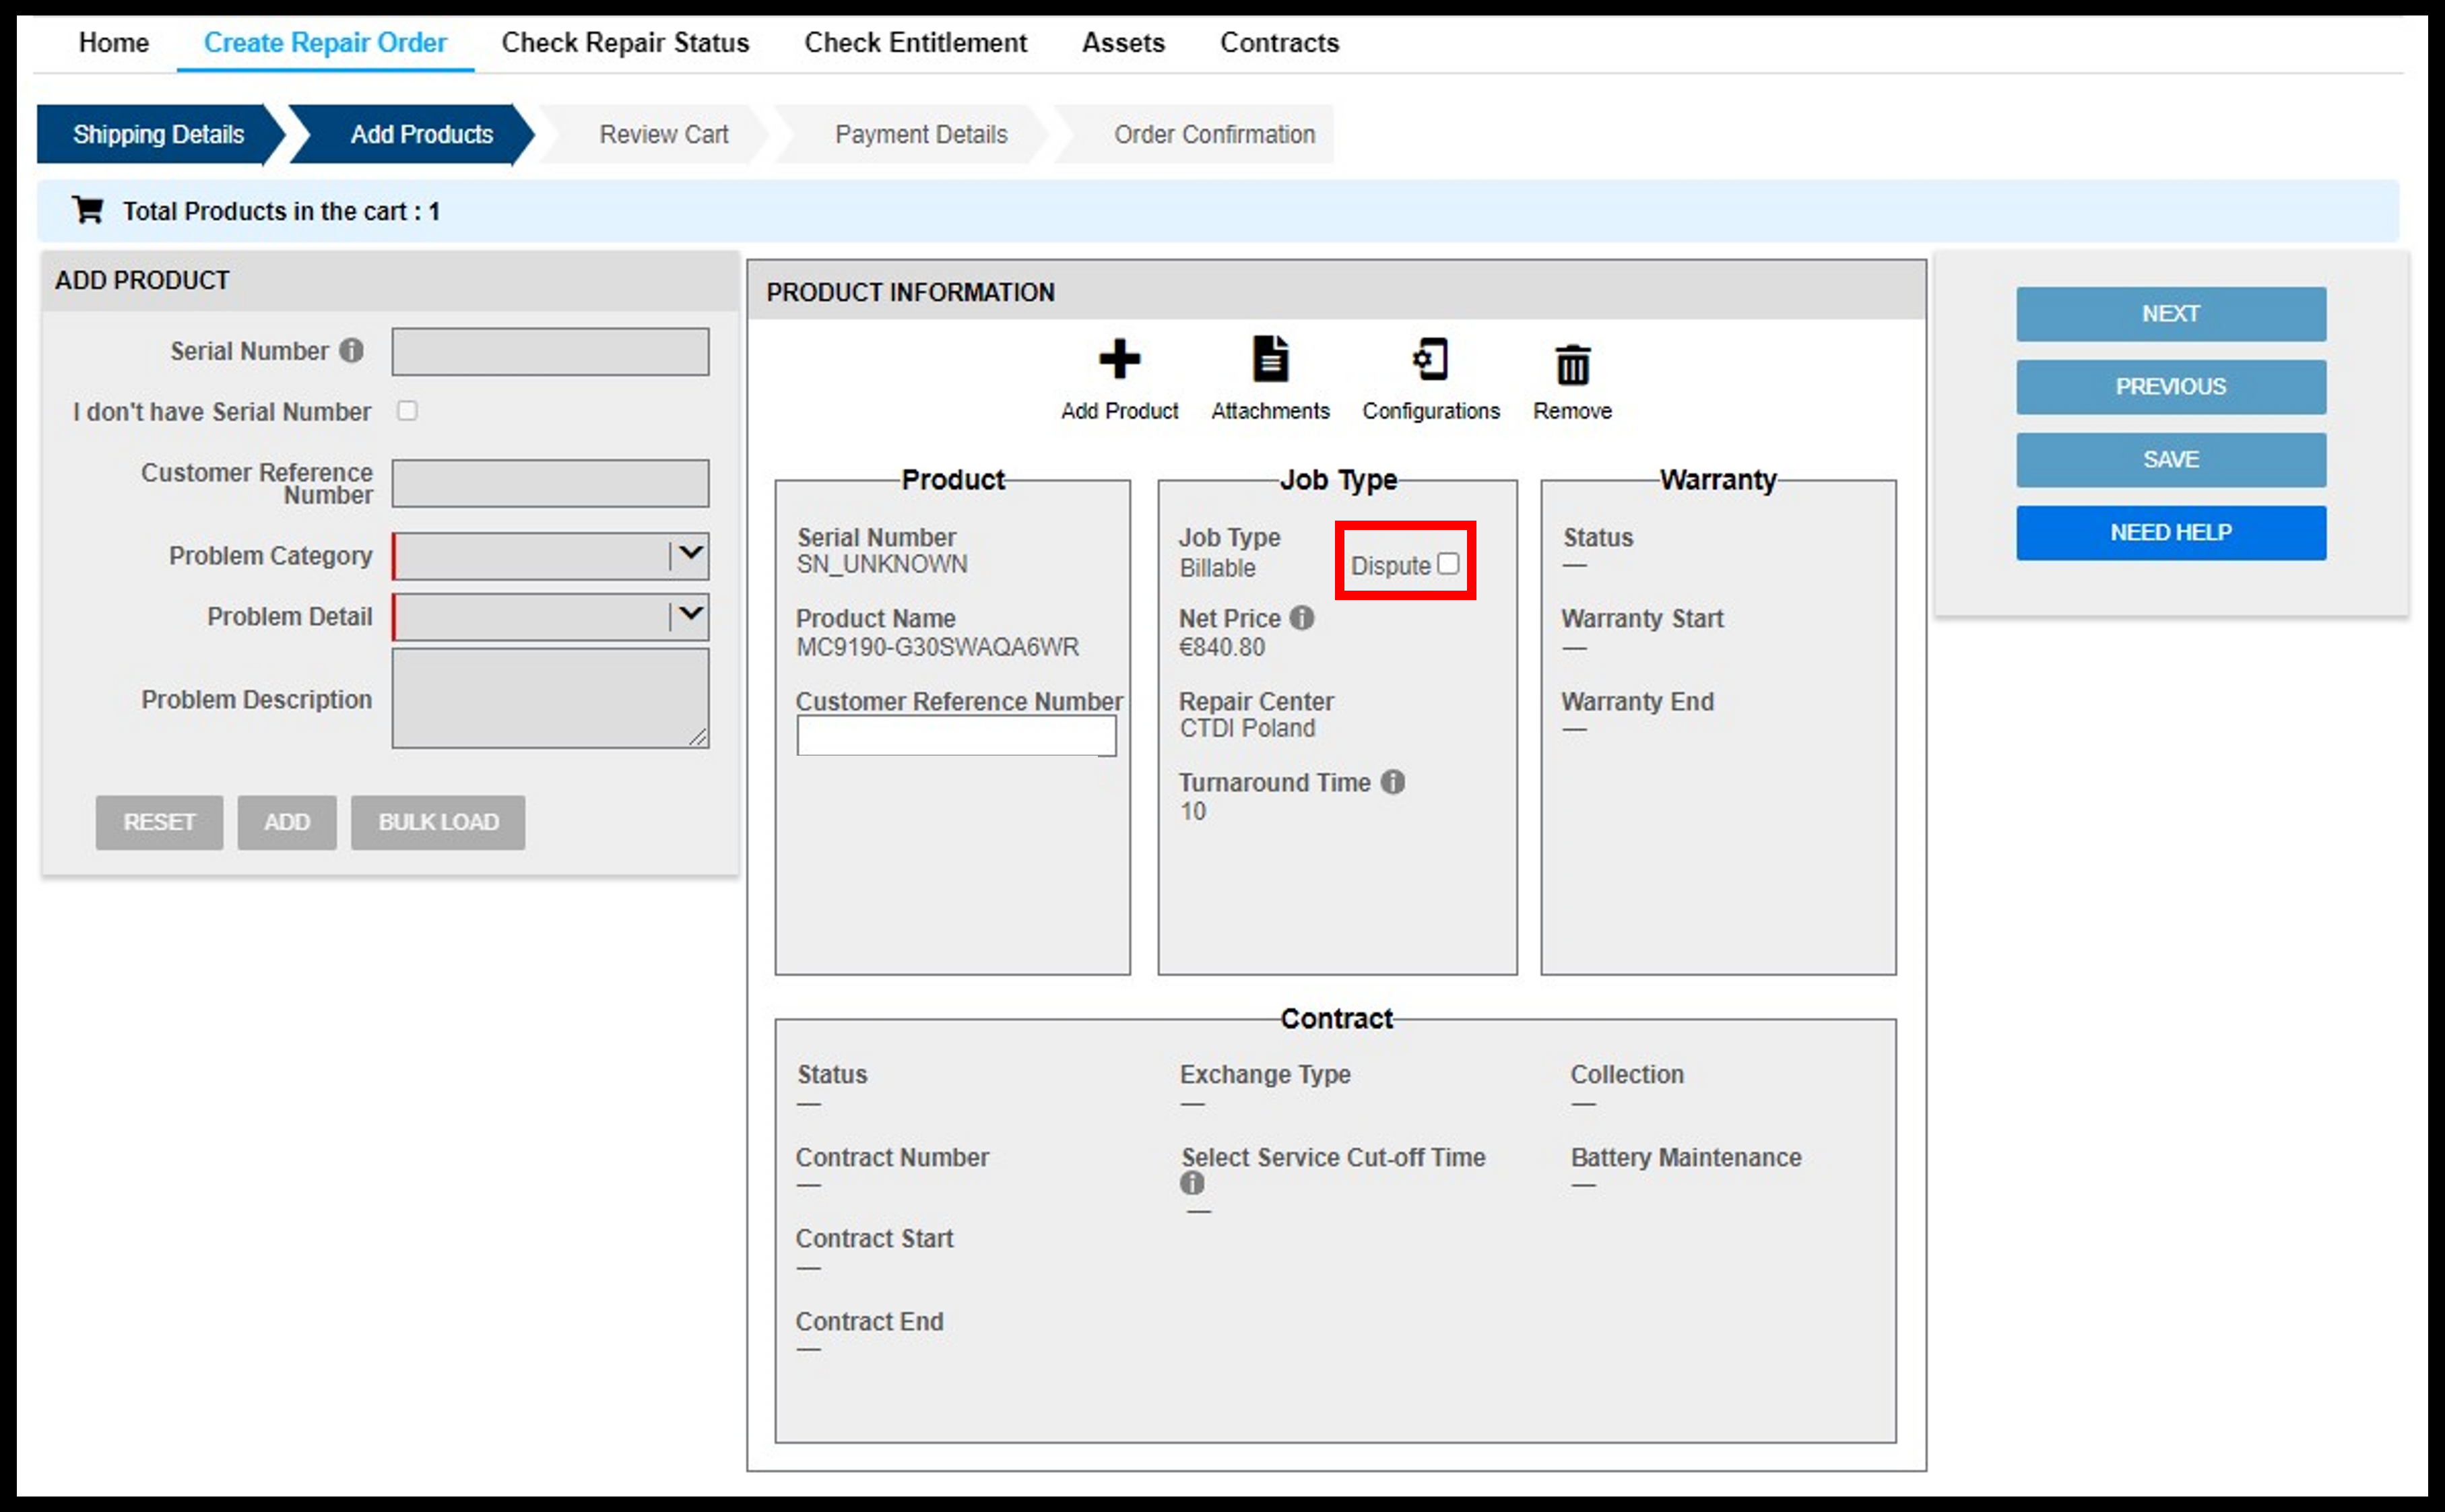The image size is (2445, 1512).
Task: Click the Warranty Start label
Action: (1643, 618)
